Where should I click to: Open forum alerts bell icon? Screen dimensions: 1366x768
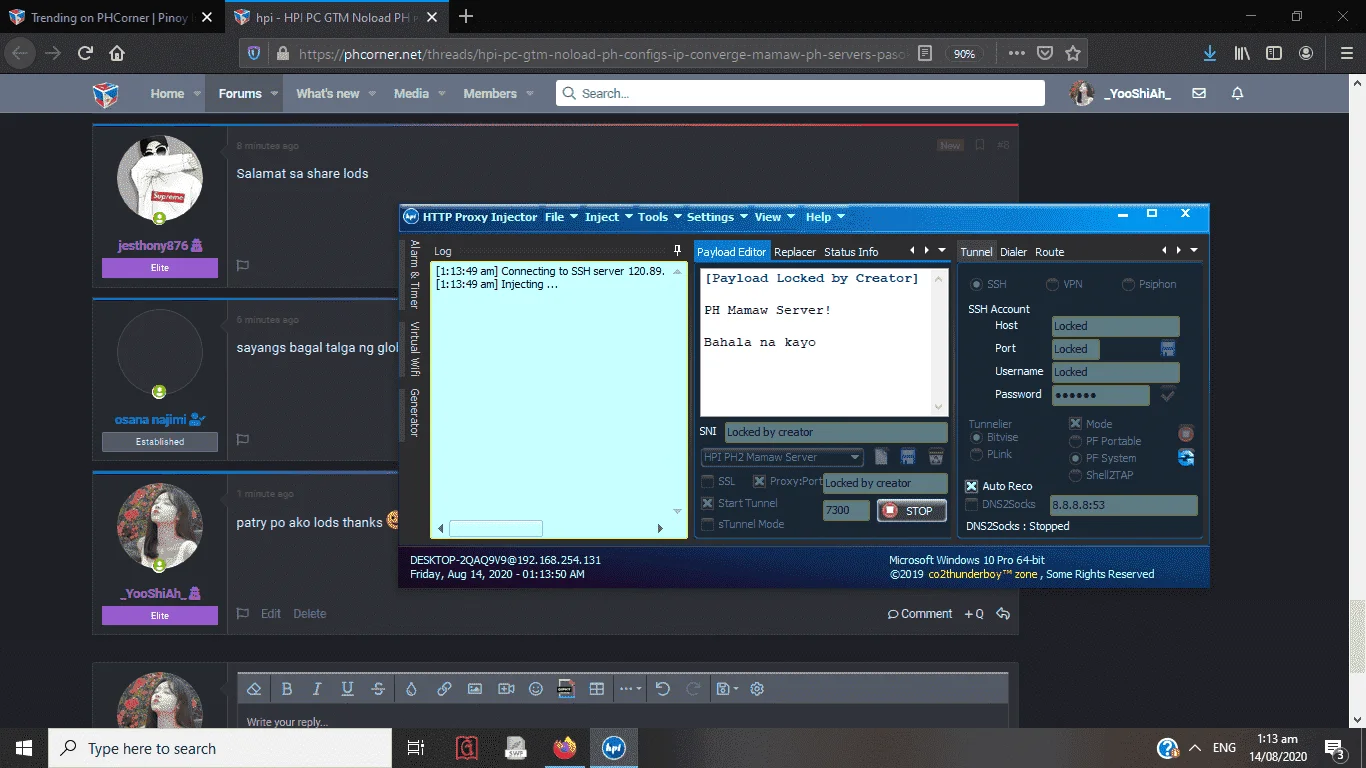[x=1237, y=93]
